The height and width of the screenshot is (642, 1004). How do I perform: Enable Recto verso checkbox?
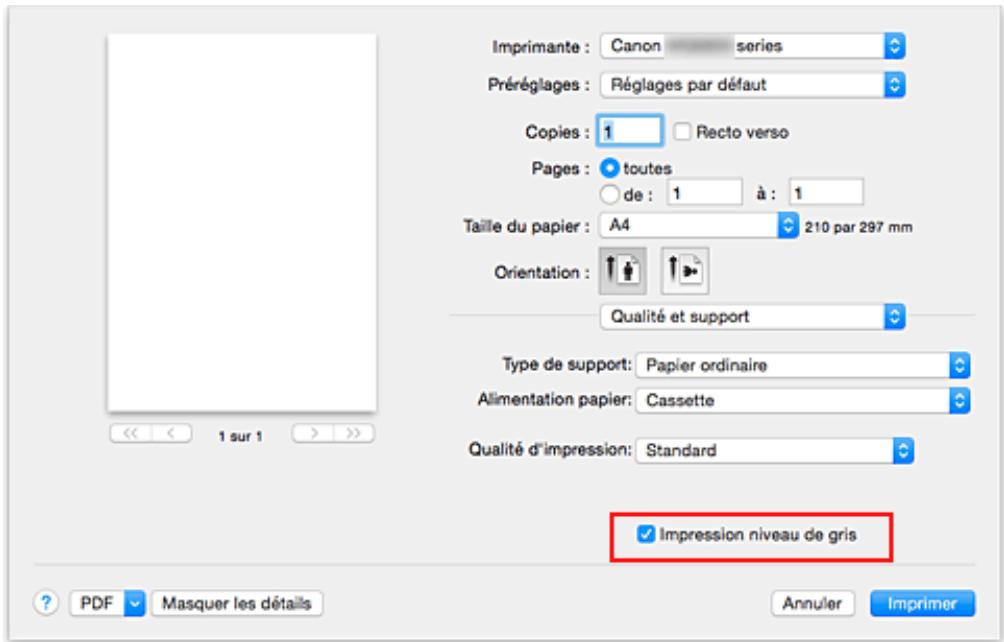pyautogui.click(x=683, y=132)
